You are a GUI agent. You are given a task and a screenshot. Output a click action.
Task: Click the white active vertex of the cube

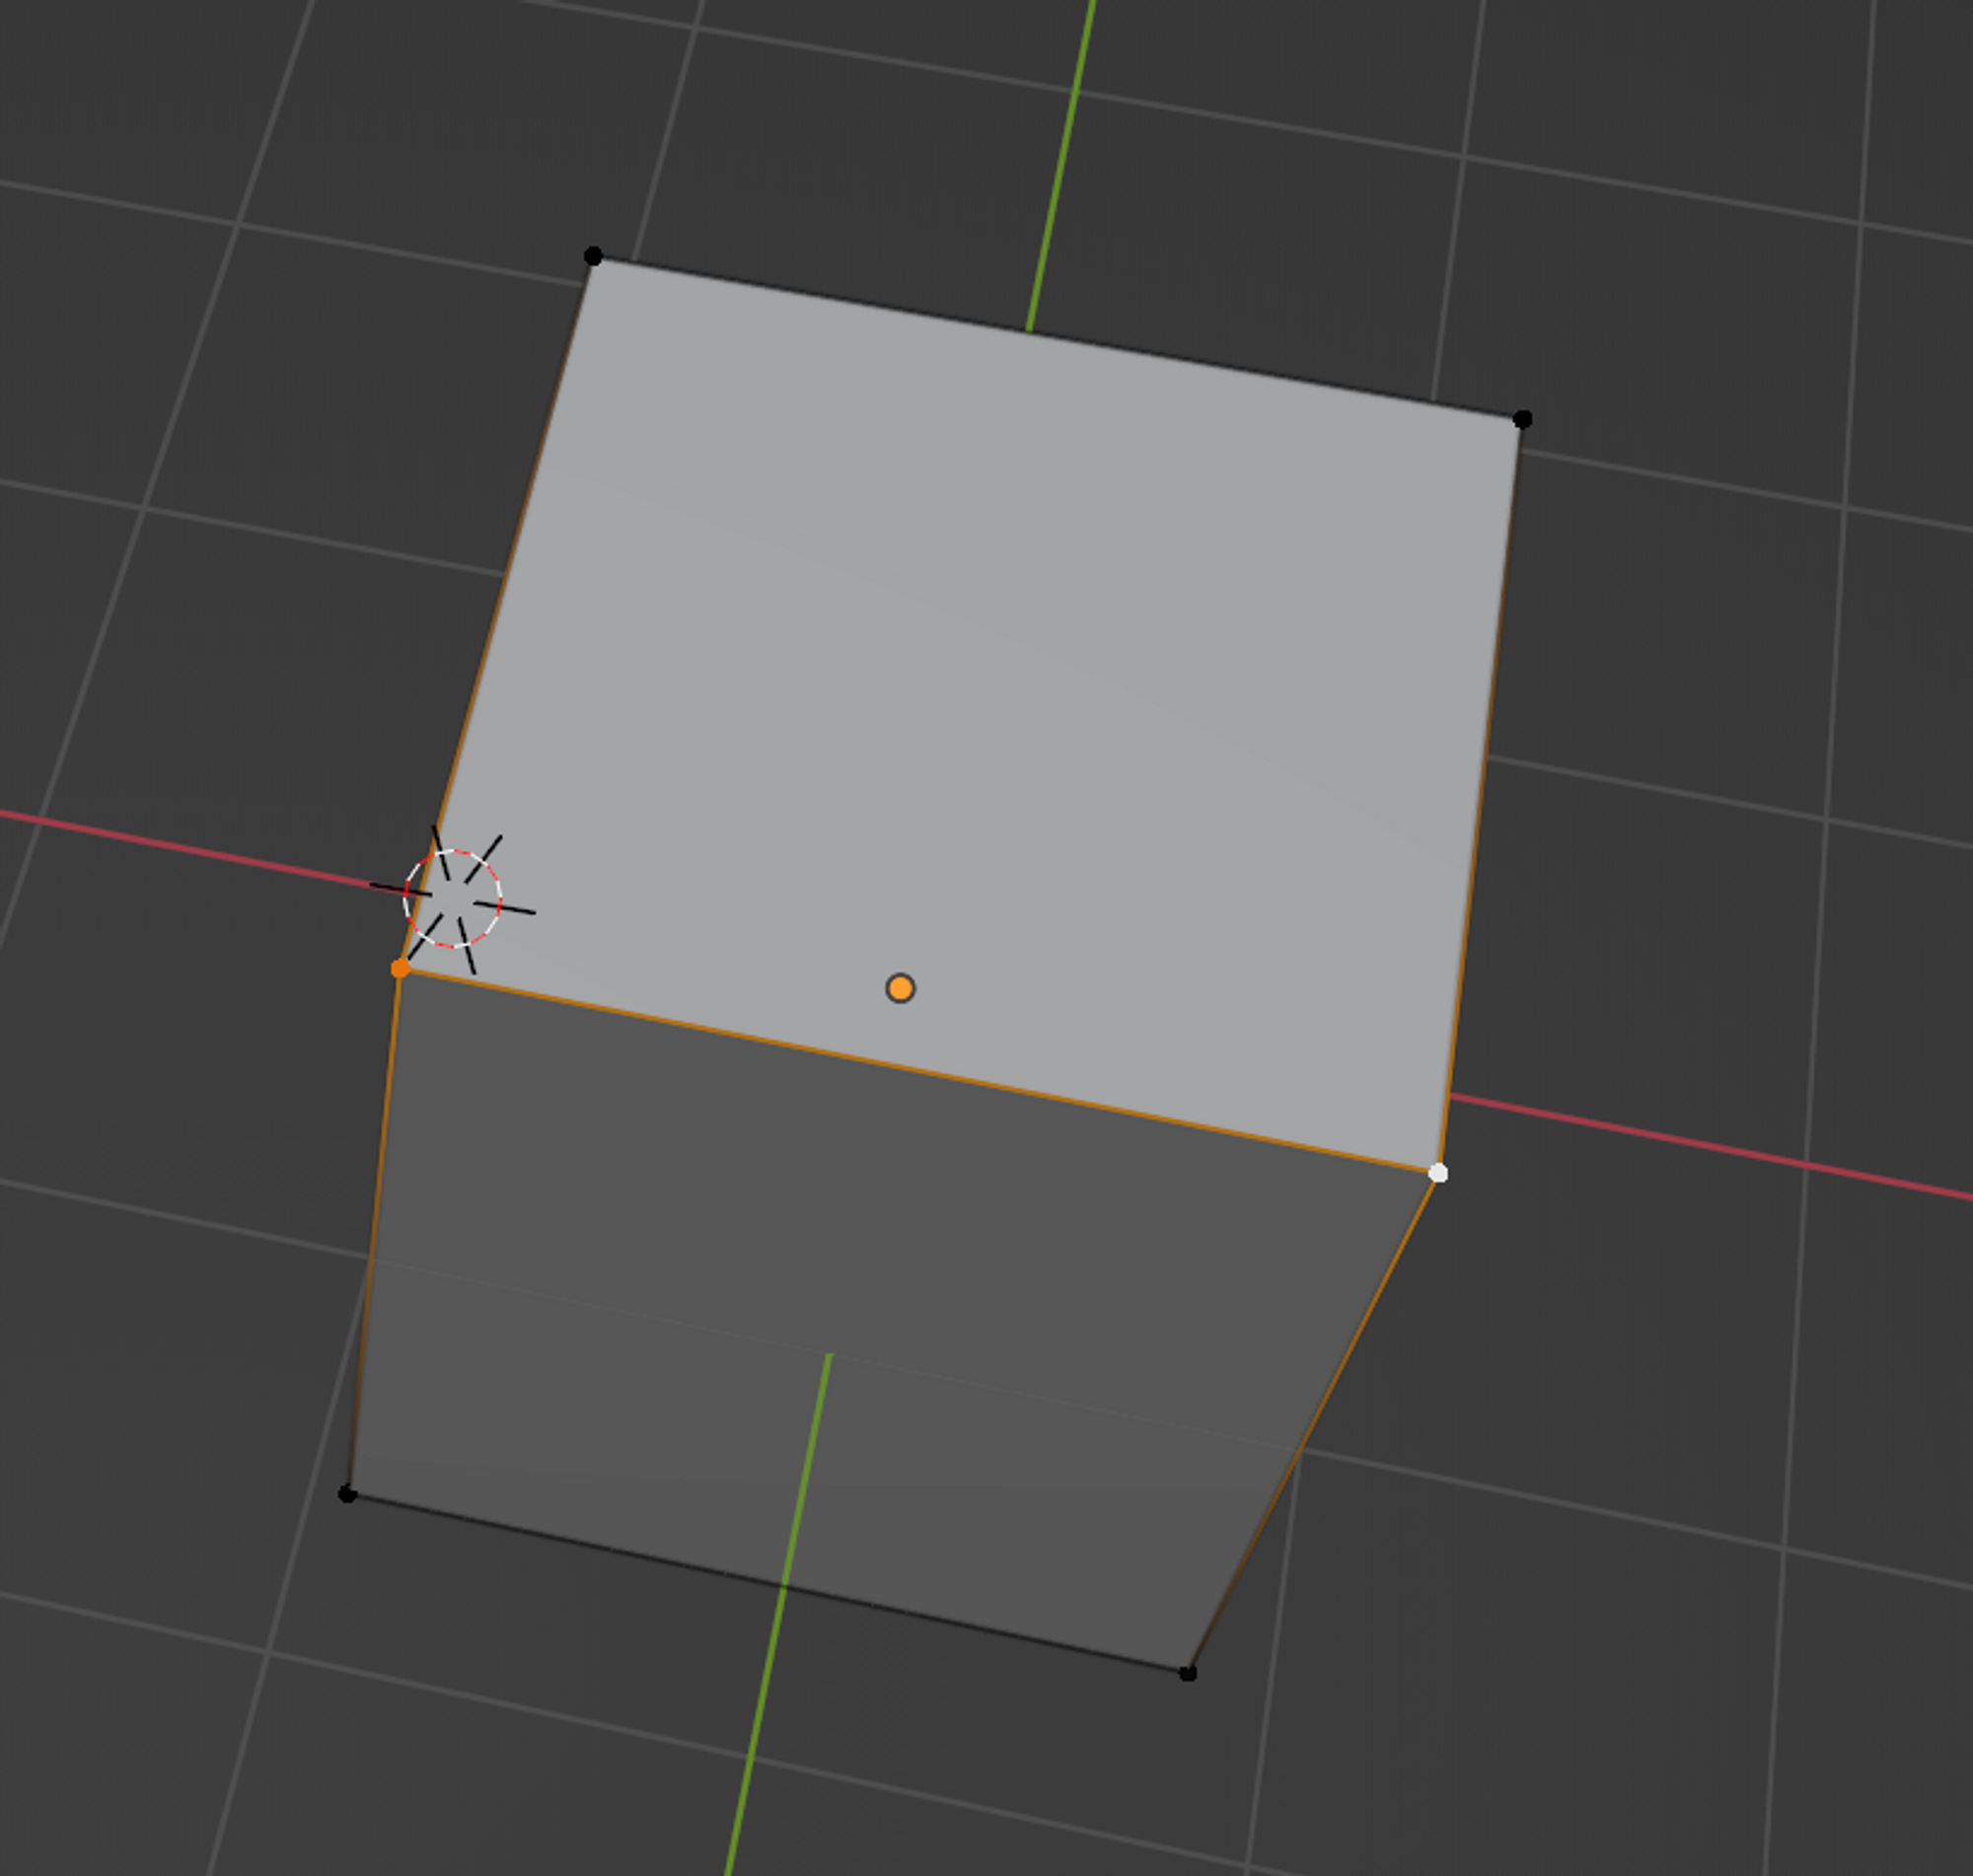click(x=1437, y=1173)
